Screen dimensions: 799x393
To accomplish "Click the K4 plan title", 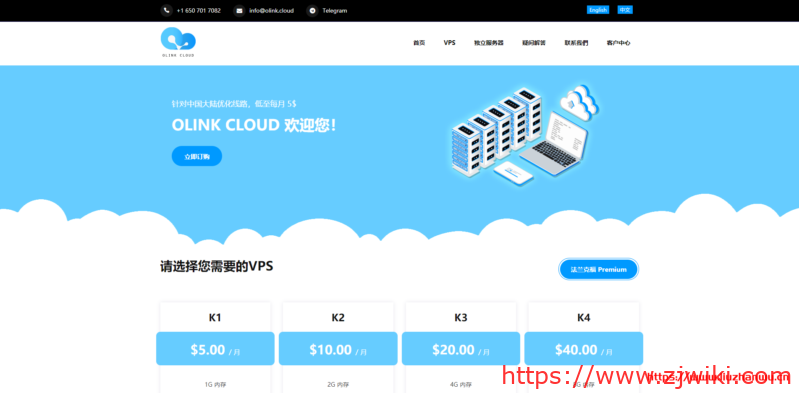I will pos(583,318).
